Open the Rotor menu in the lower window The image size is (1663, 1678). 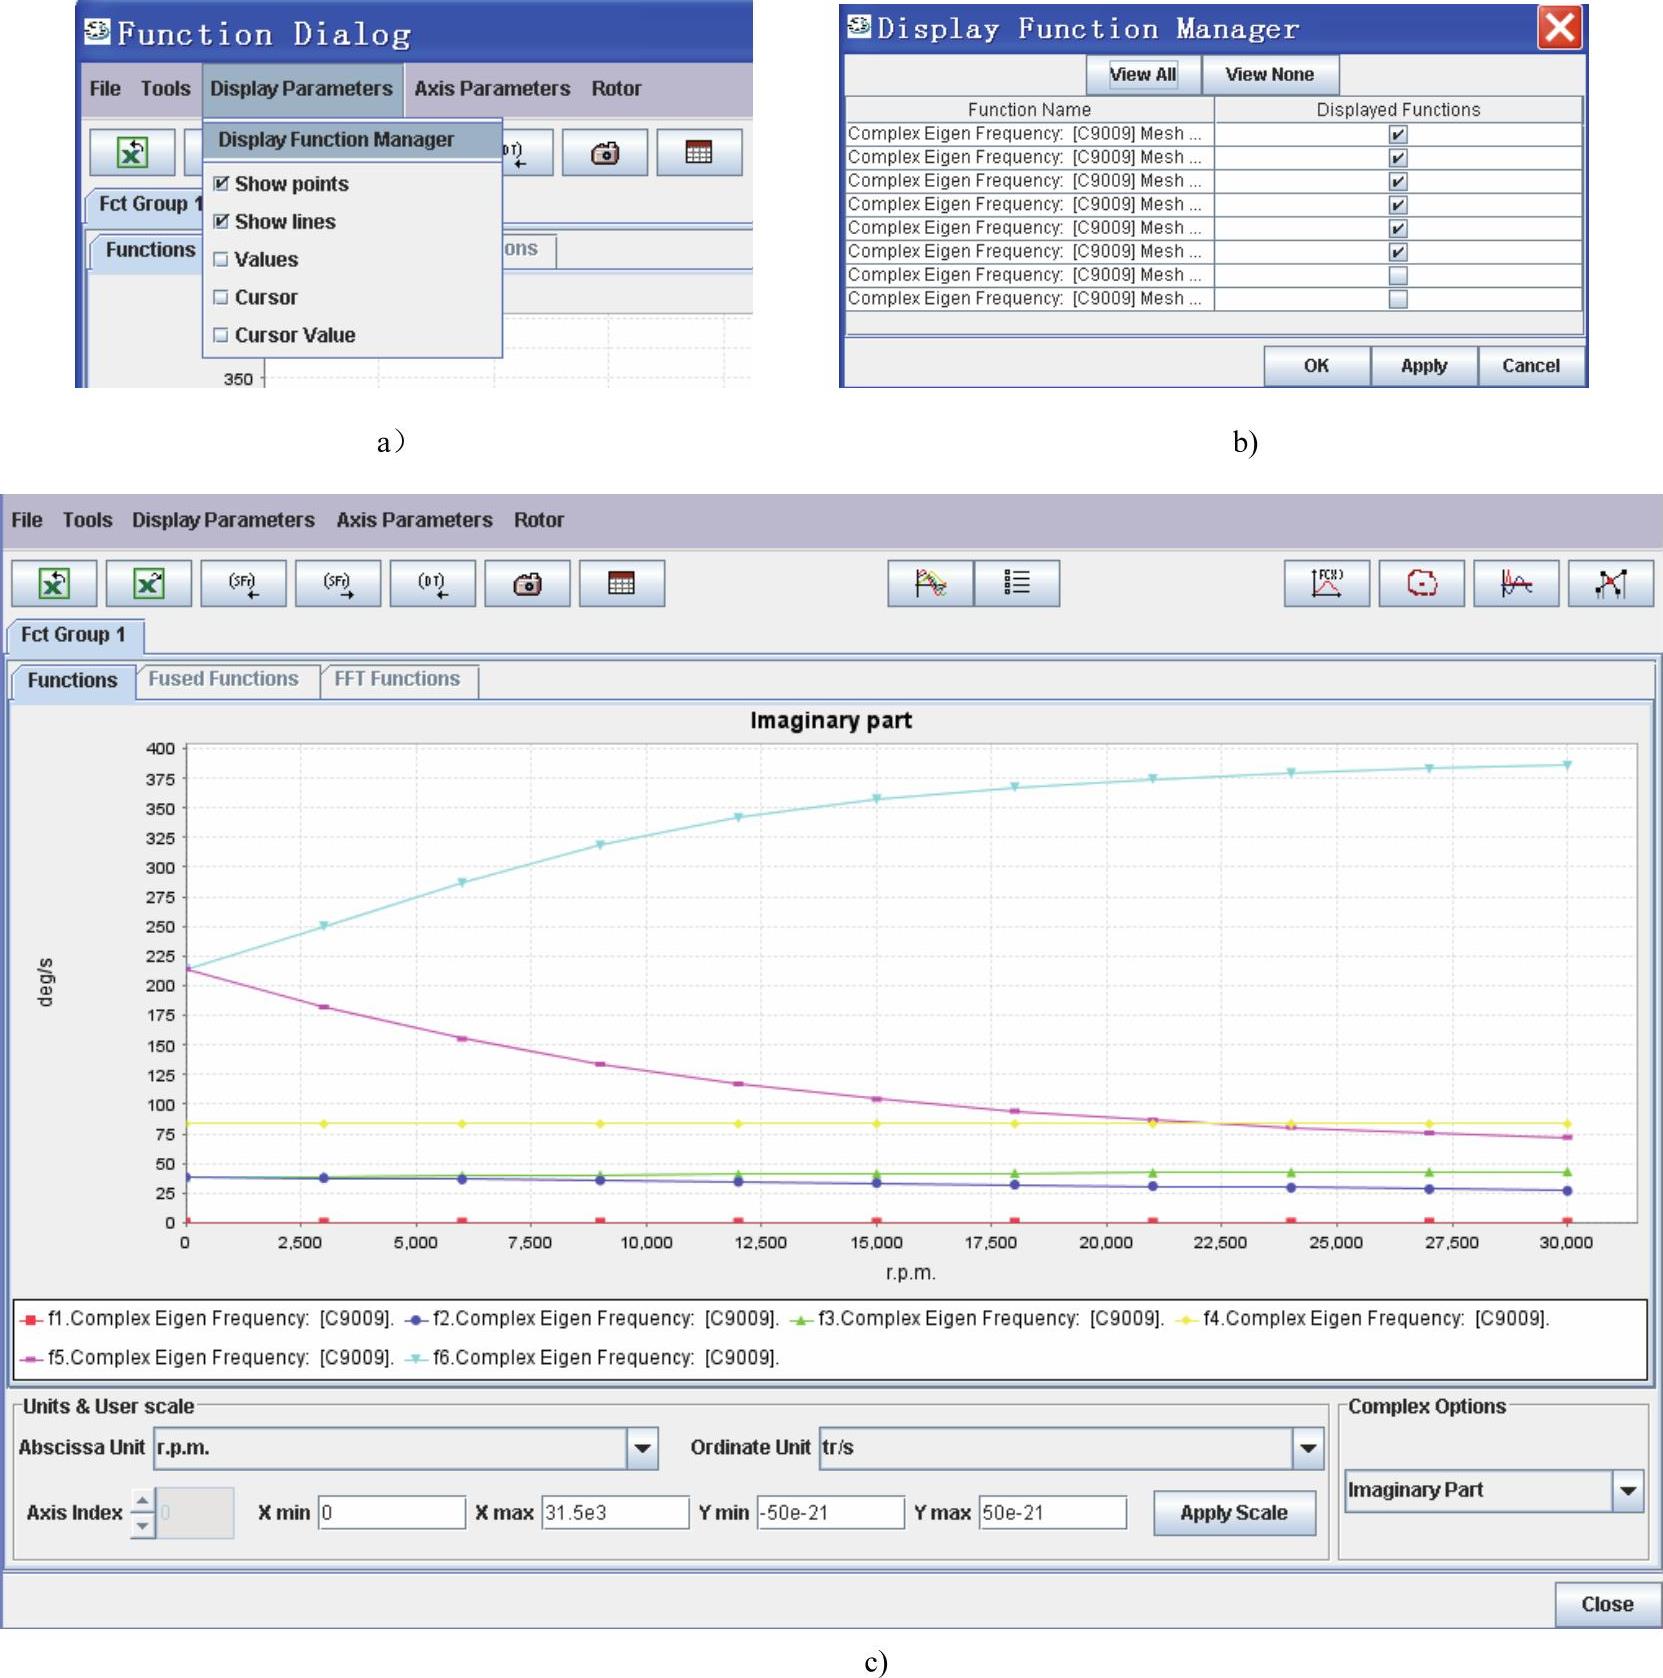pyautogui.click(x=538, y=520)
